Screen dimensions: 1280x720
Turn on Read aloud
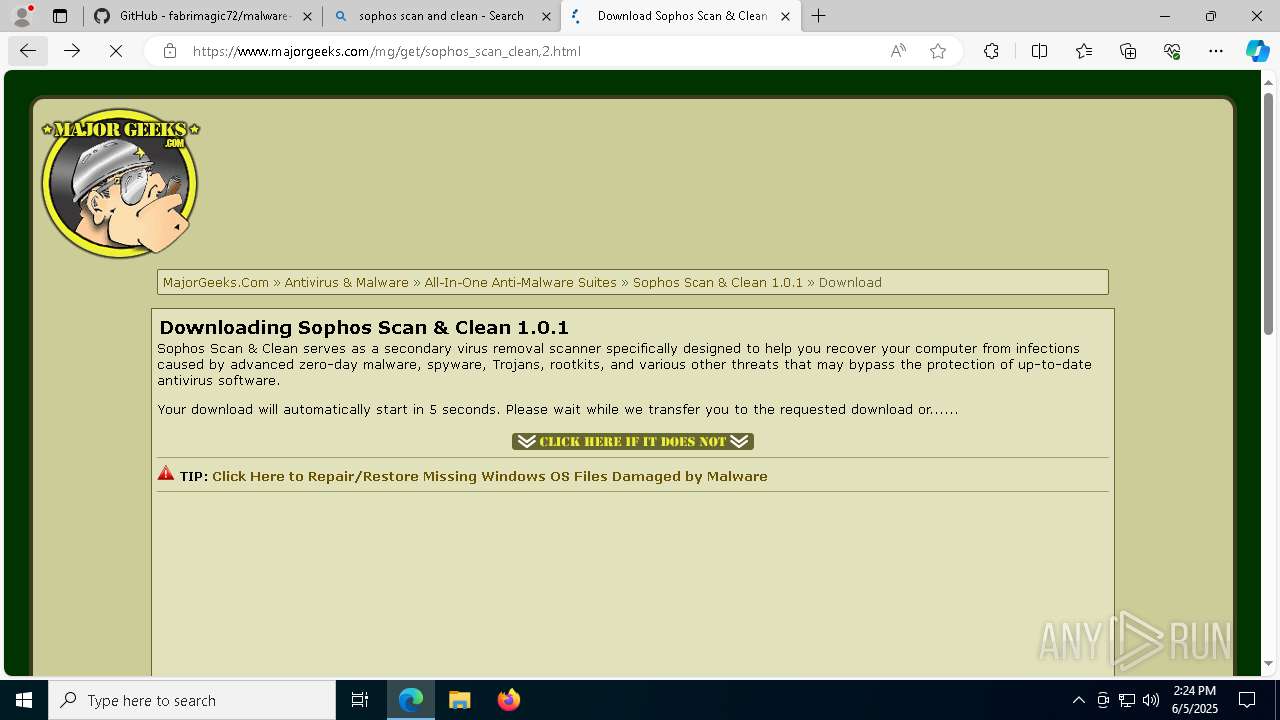coord(898,51)
